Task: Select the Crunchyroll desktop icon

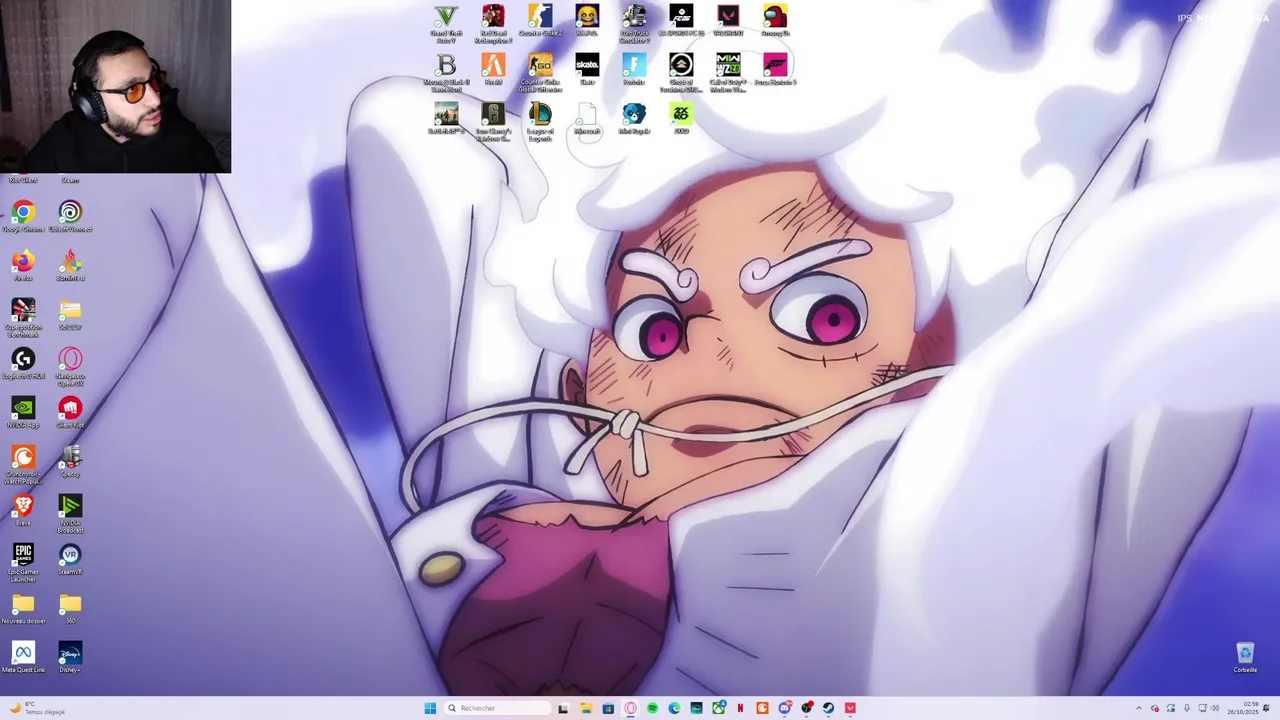Action: [23, 464]
